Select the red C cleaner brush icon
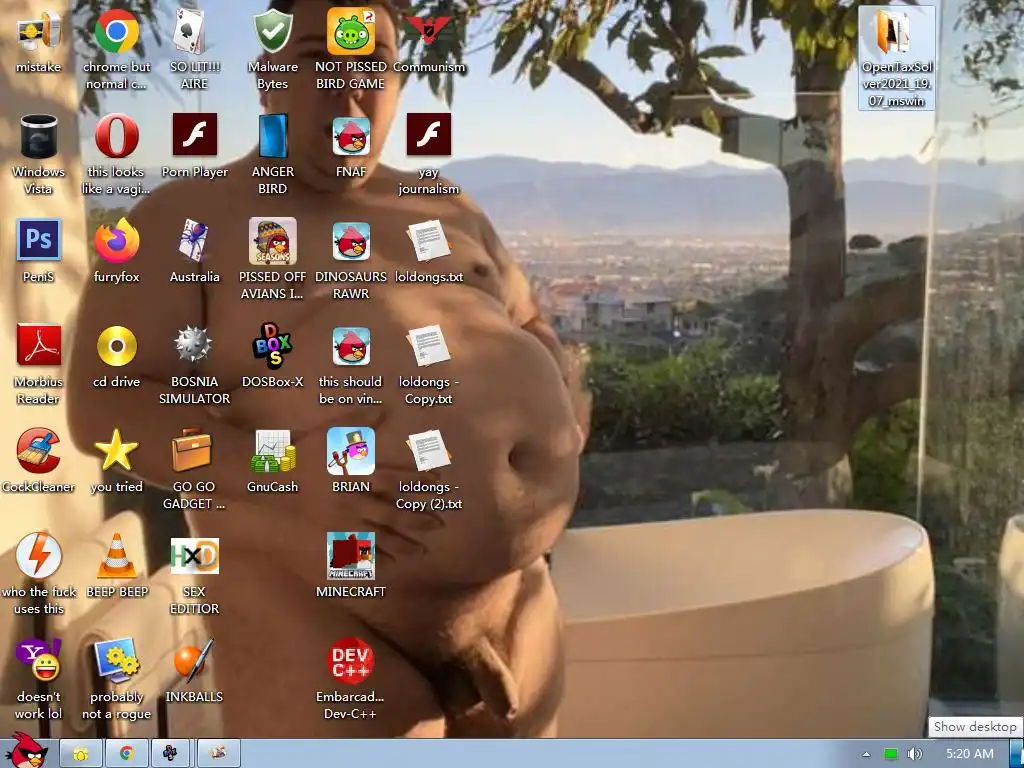Viewport: 1024px width, 768px height. (38, 461)
